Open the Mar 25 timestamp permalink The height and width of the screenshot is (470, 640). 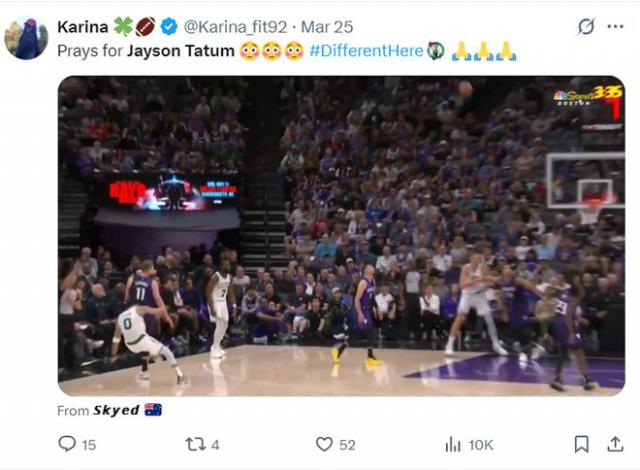coord(326,27)
